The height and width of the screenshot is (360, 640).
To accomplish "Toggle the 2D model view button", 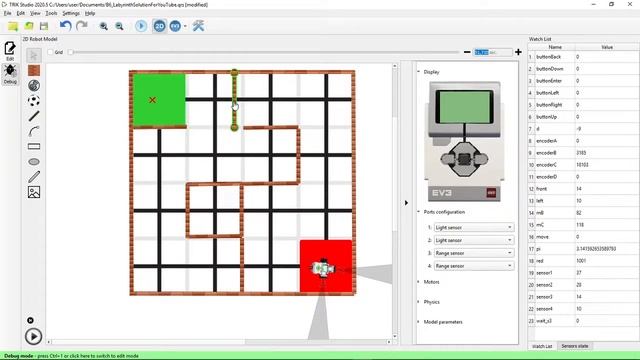I will tap(159, 26).
